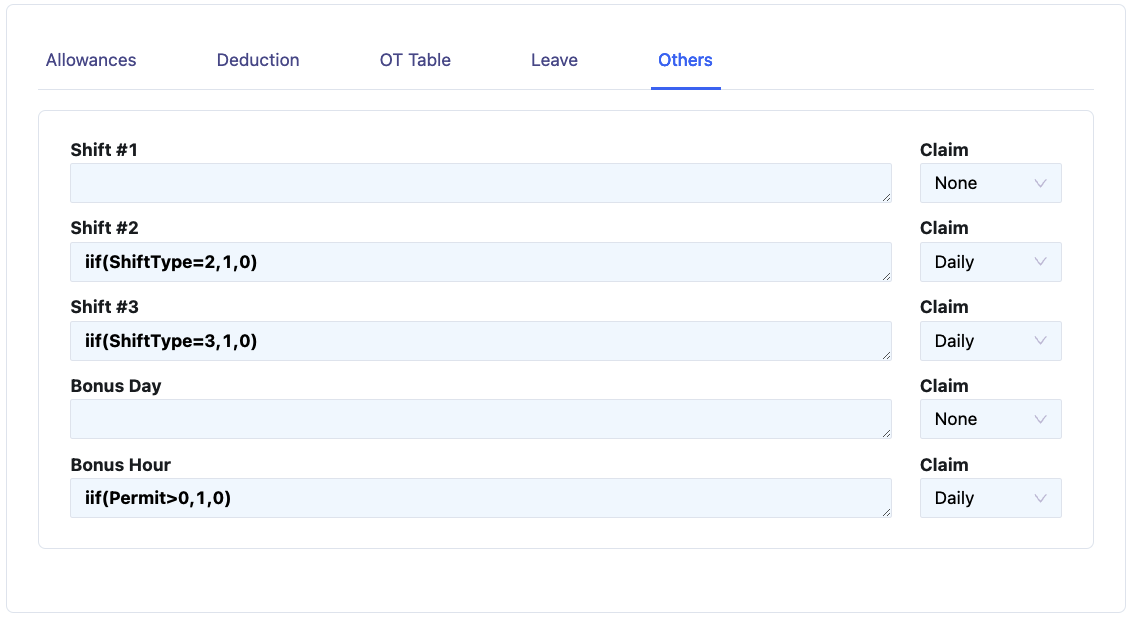The height and width of the screenshot is (619, 1131).
Task: Open the Shift #1 Claim dropdown
Action: pyautogui.click(x=990, y=184)
